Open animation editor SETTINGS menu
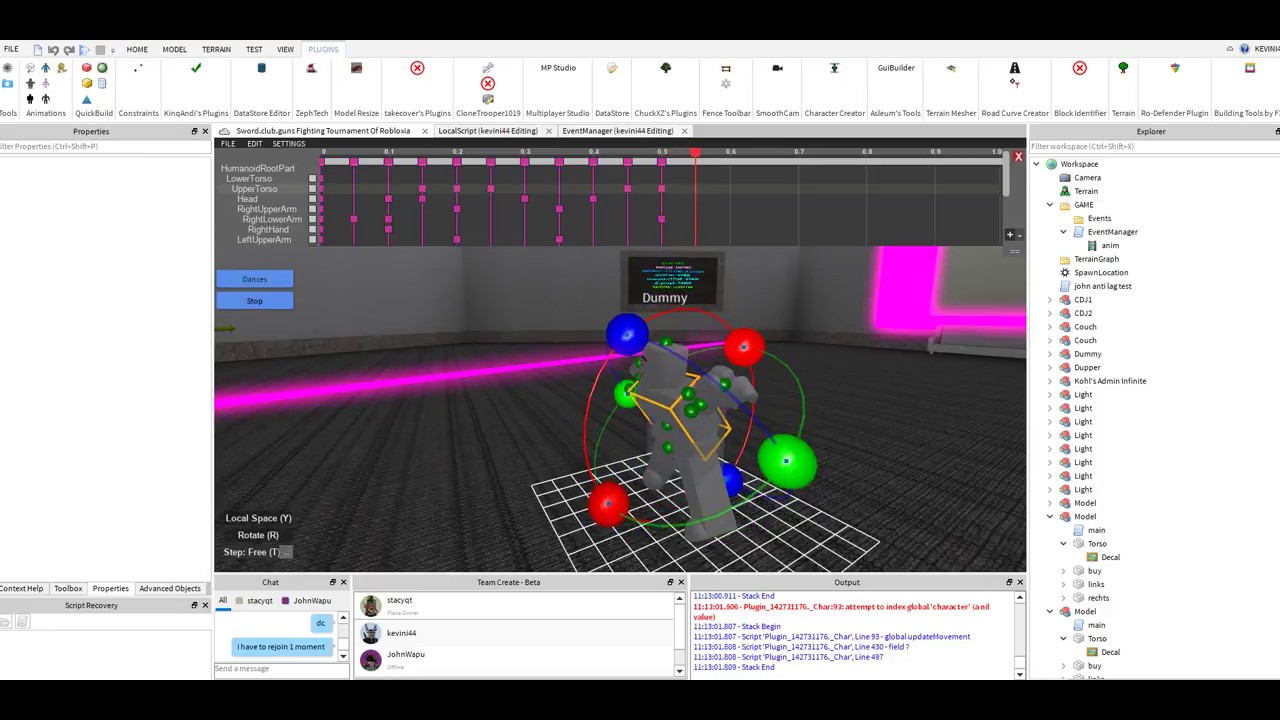Image resolution: width=1280 pixels, height=720 pixels. point(289,144)
